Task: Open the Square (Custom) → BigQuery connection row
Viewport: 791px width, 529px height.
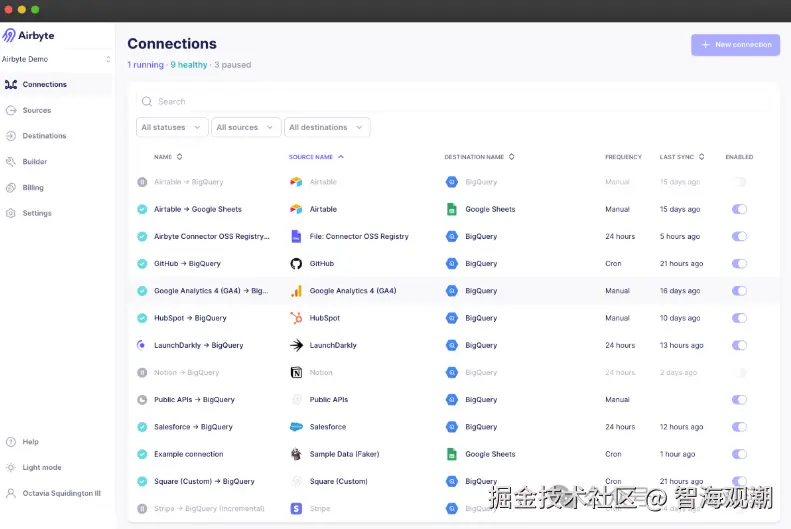Action: (x=453, y=481)
